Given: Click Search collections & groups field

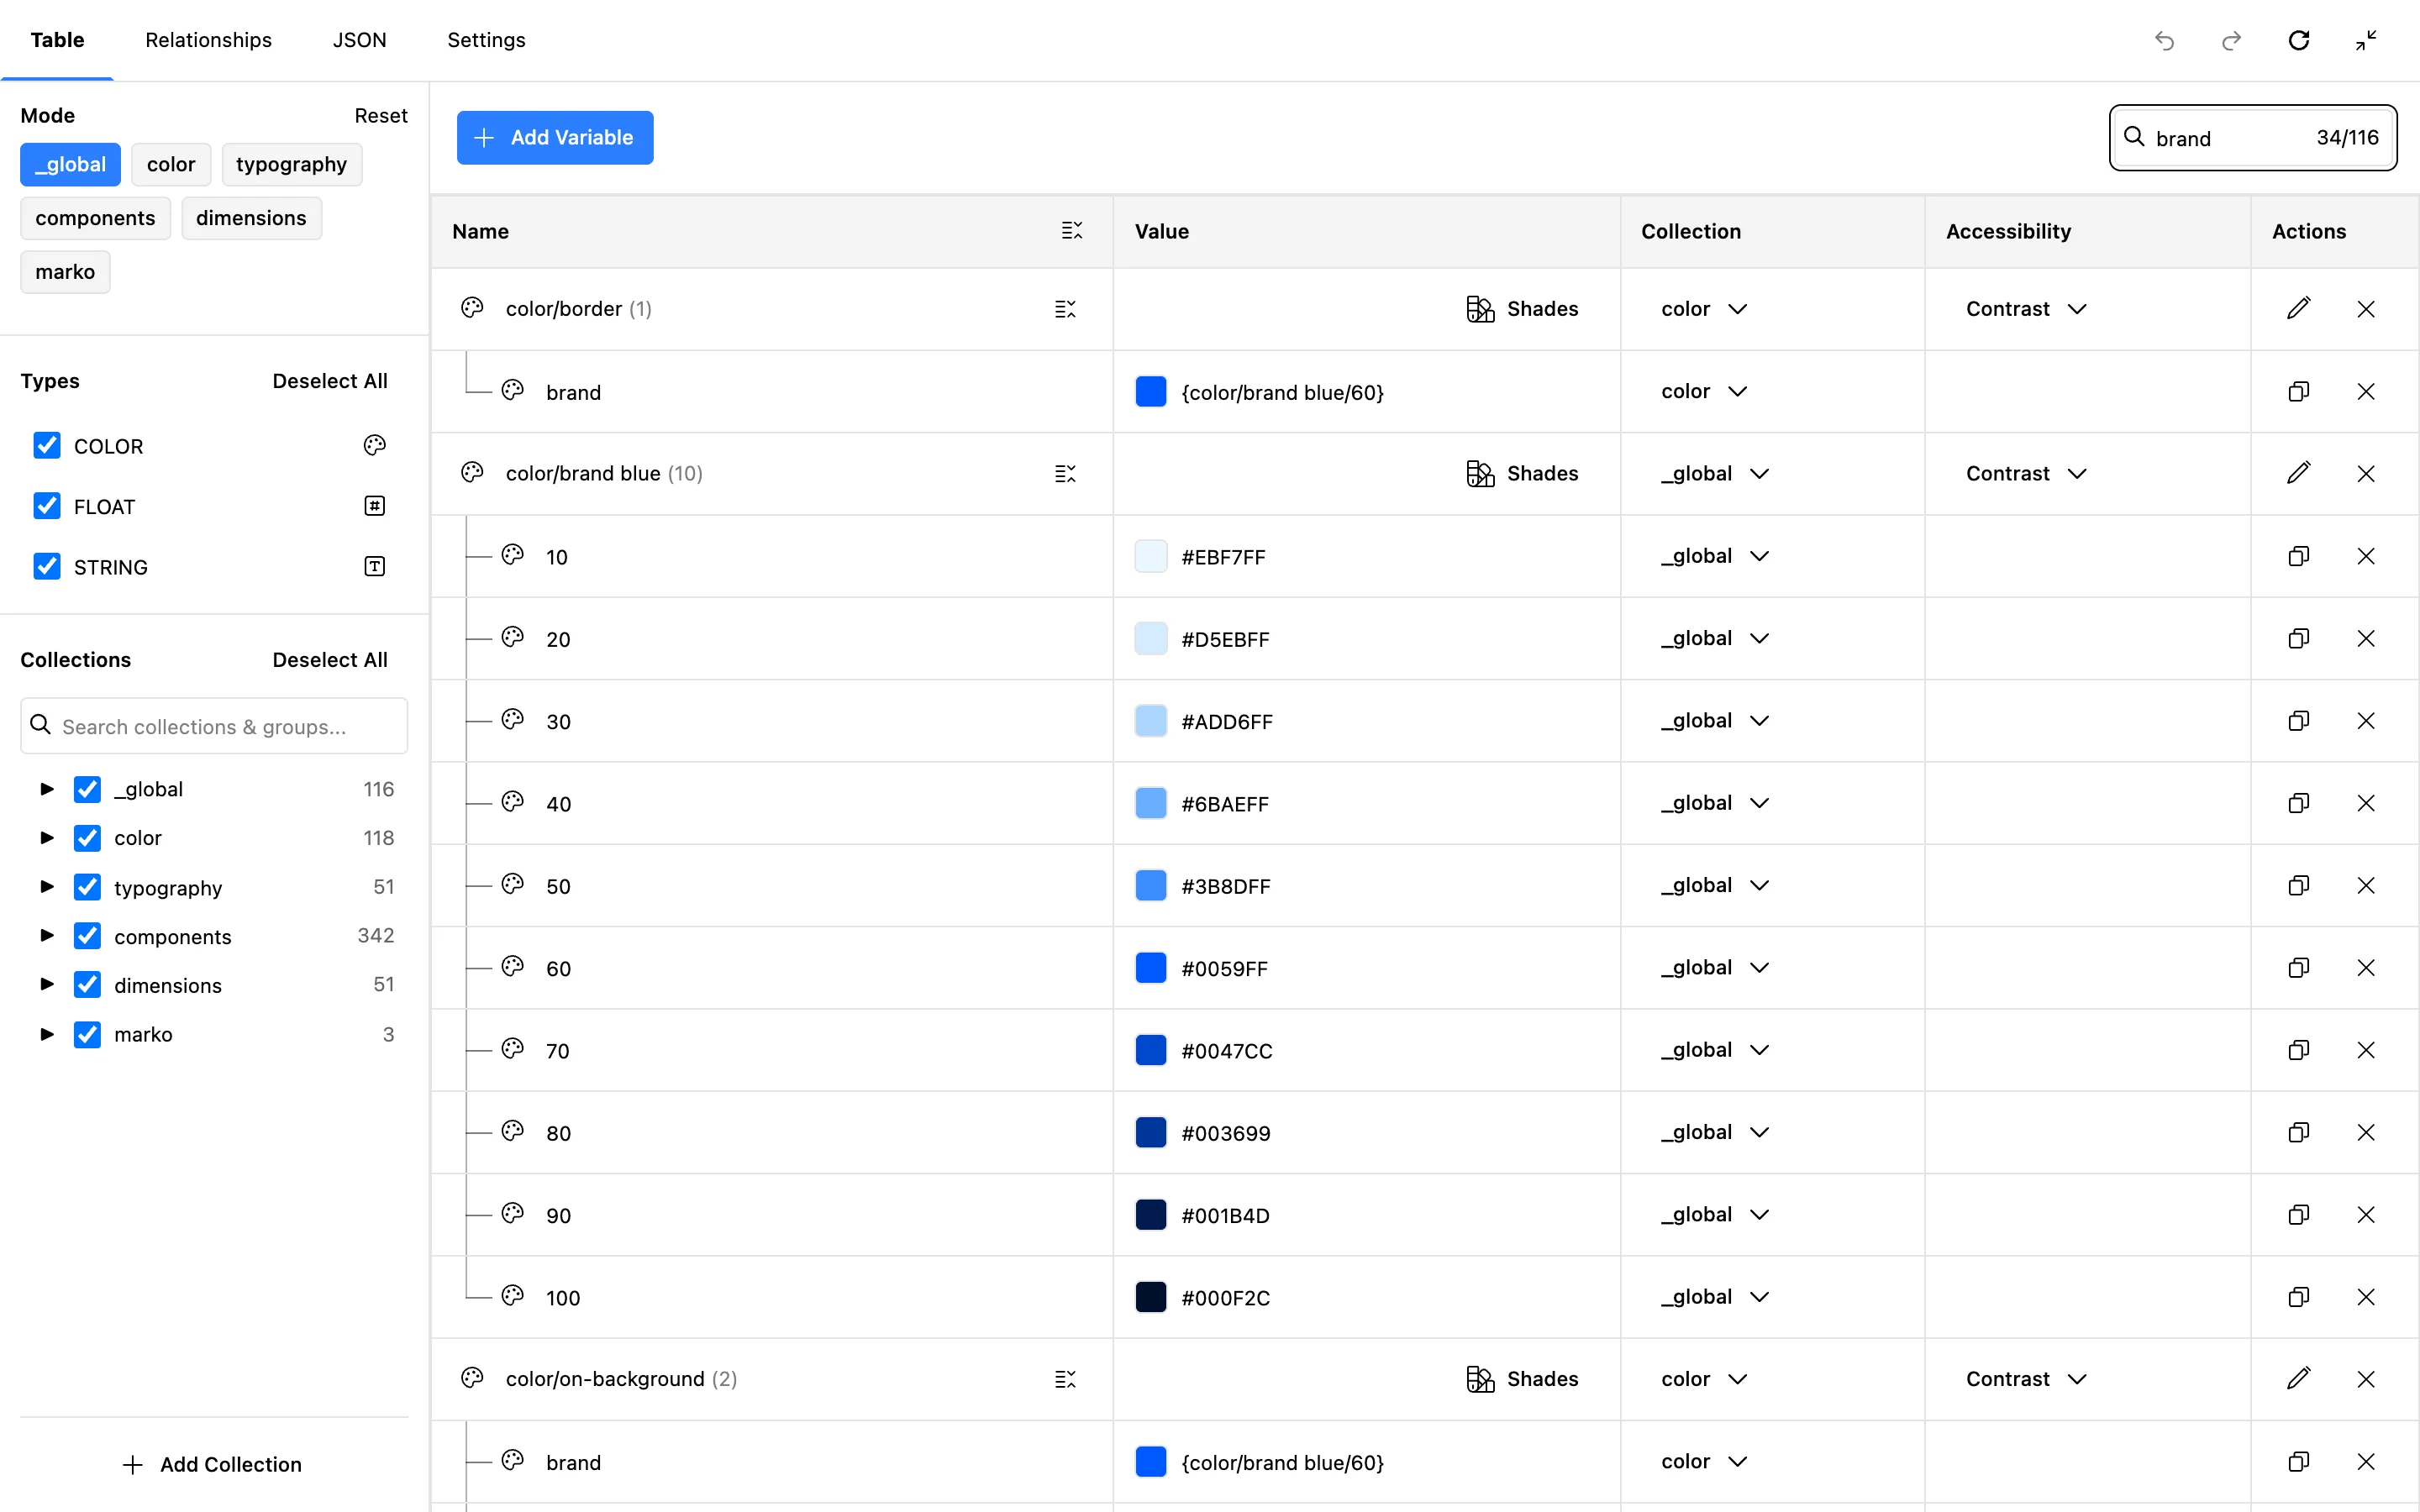Looking at the screenshot, I should tap(214, 726).
